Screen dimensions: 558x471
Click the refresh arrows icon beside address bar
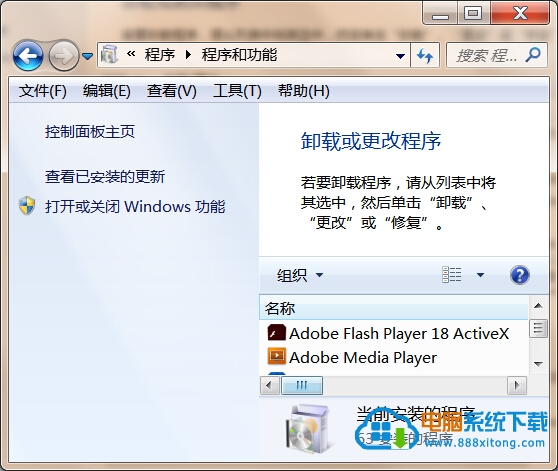(x=425, y=55)
